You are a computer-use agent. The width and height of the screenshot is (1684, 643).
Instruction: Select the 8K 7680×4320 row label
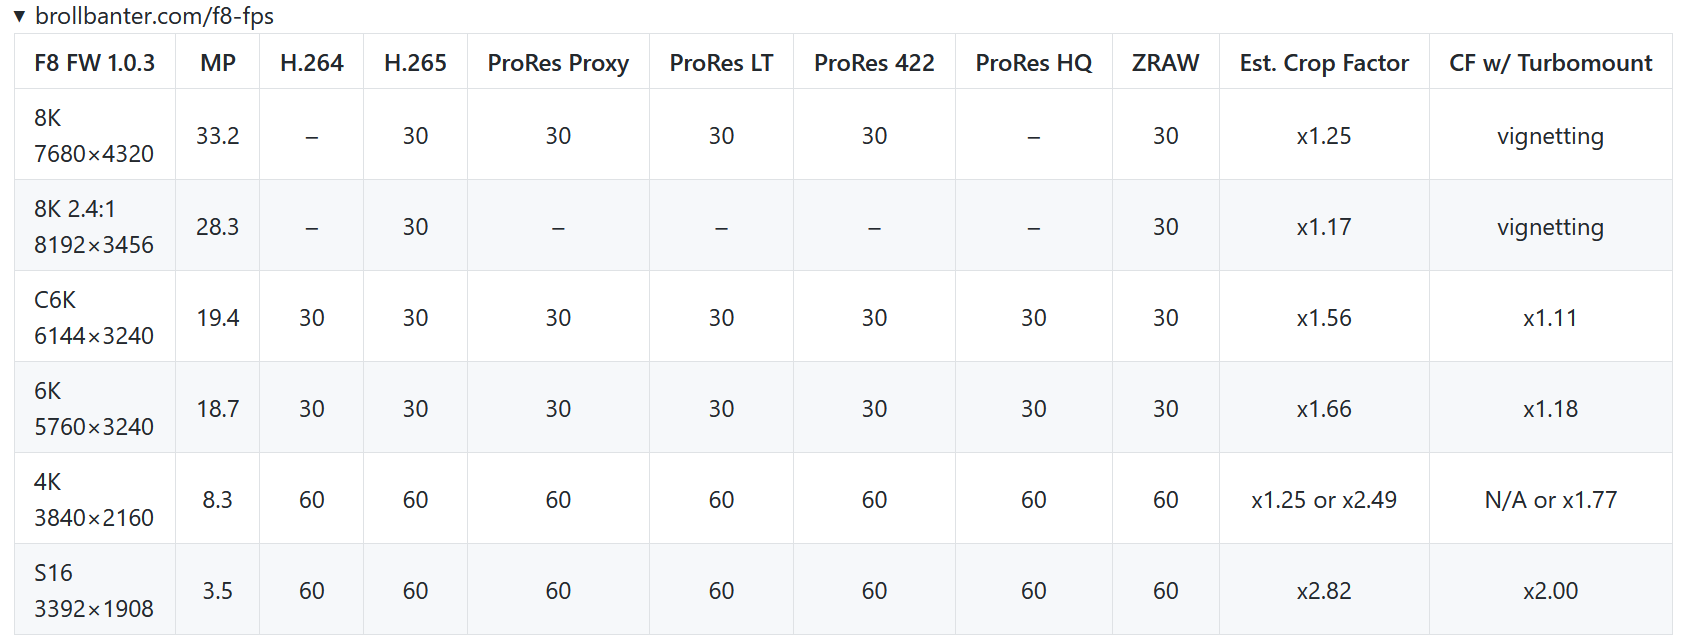(x=94, y=136)
